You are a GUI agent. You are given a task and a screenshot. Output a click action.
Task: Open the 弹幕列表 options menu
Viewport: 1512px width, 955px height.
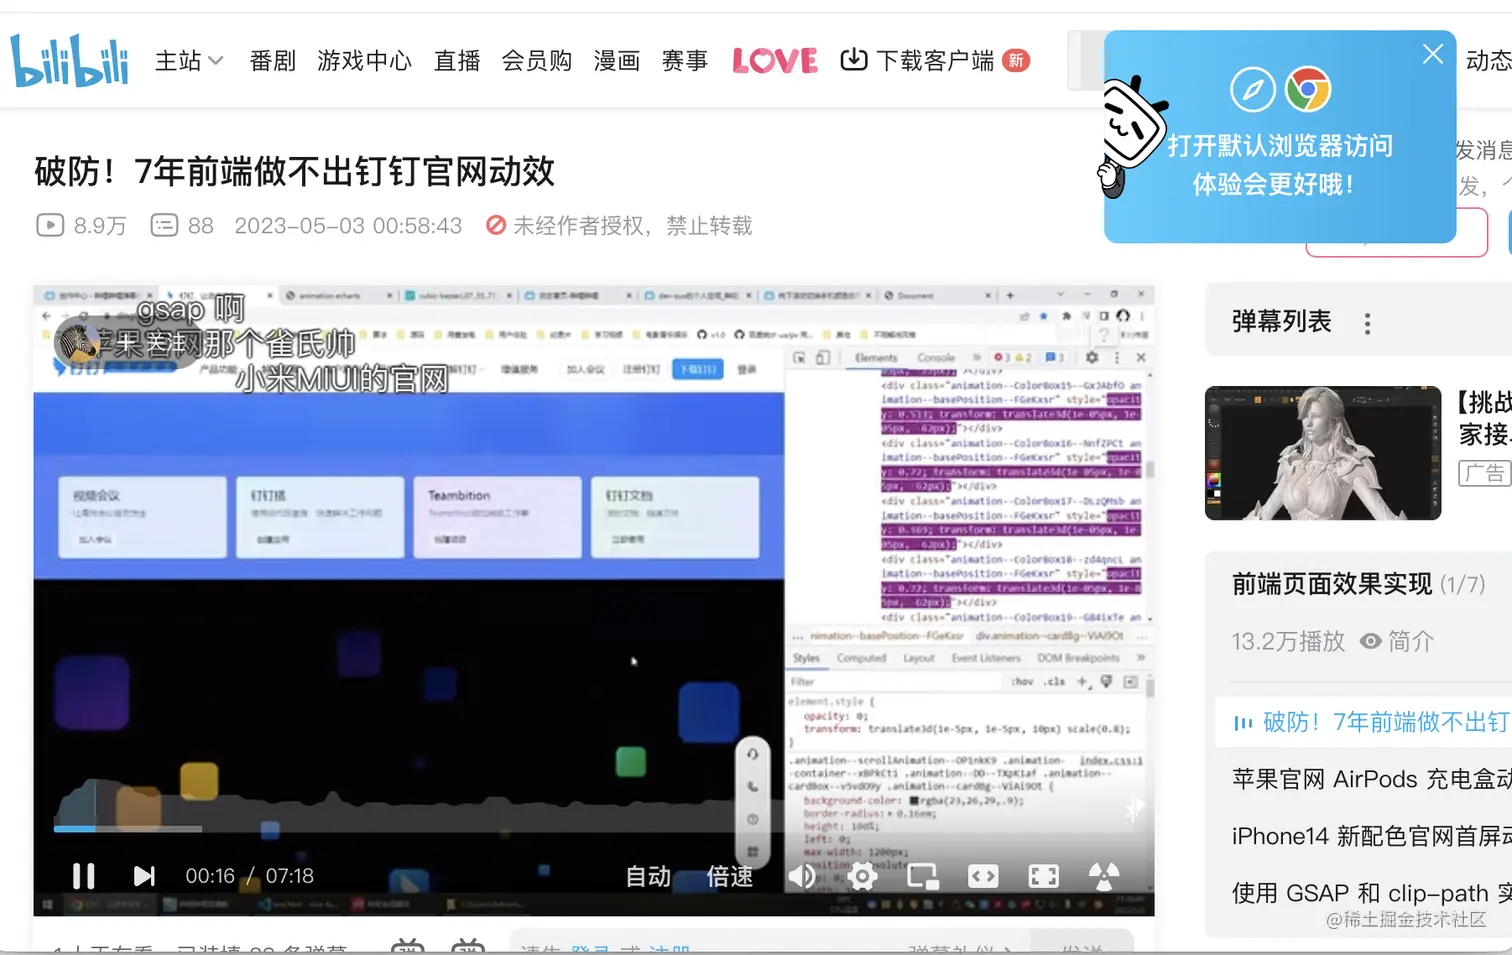pyautogui.click(x=1367, y=322)
